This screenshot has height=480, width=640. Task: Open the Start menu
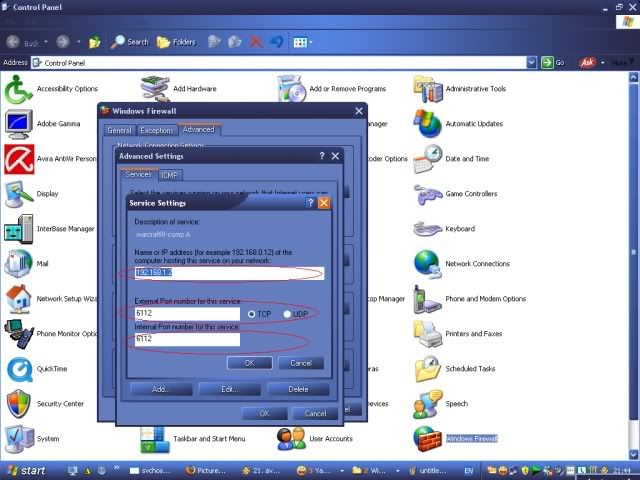tap(25, 471)
